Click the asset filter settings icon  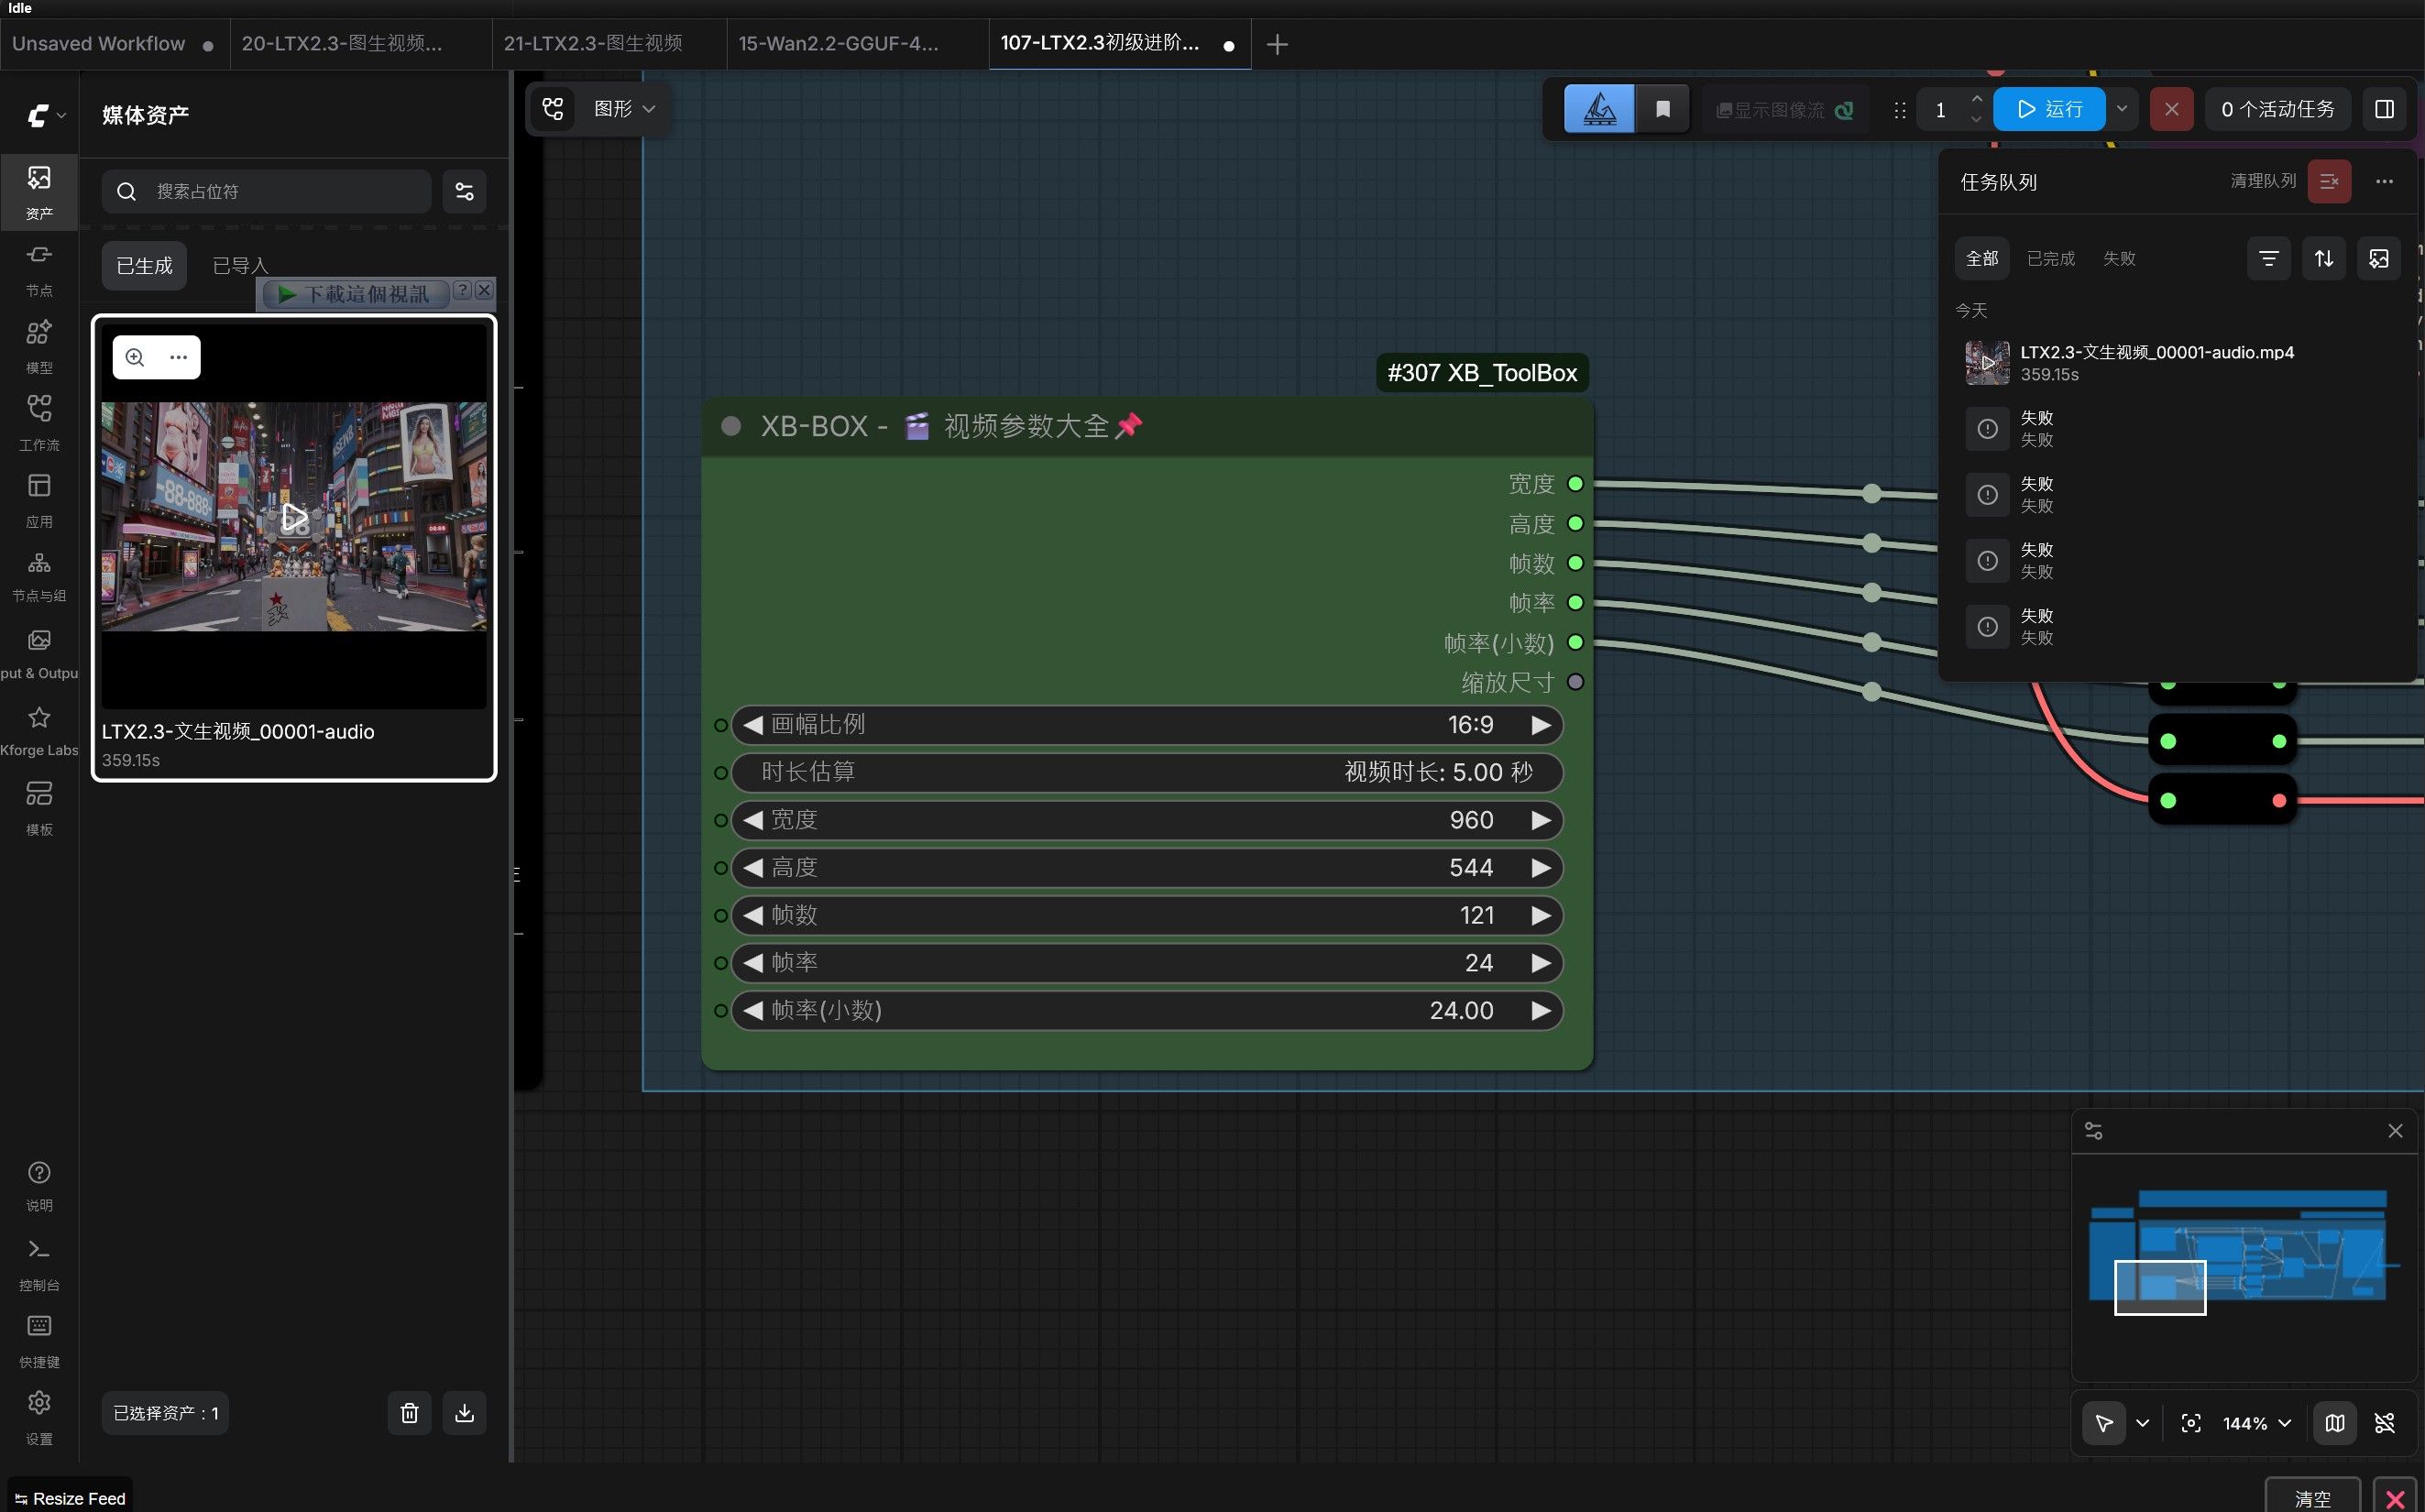[x=464, y=191]
